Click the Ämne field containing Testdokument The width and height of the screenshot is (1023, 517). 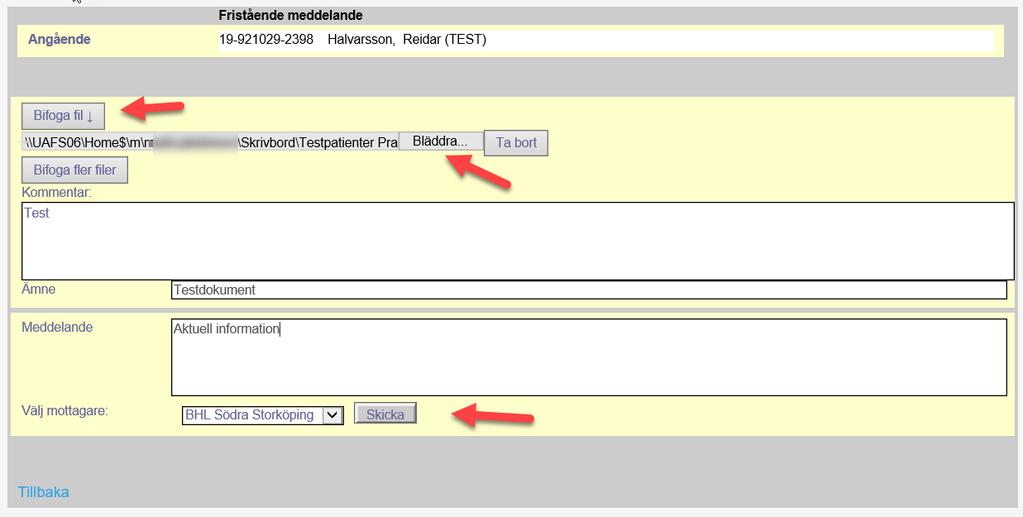589,290
